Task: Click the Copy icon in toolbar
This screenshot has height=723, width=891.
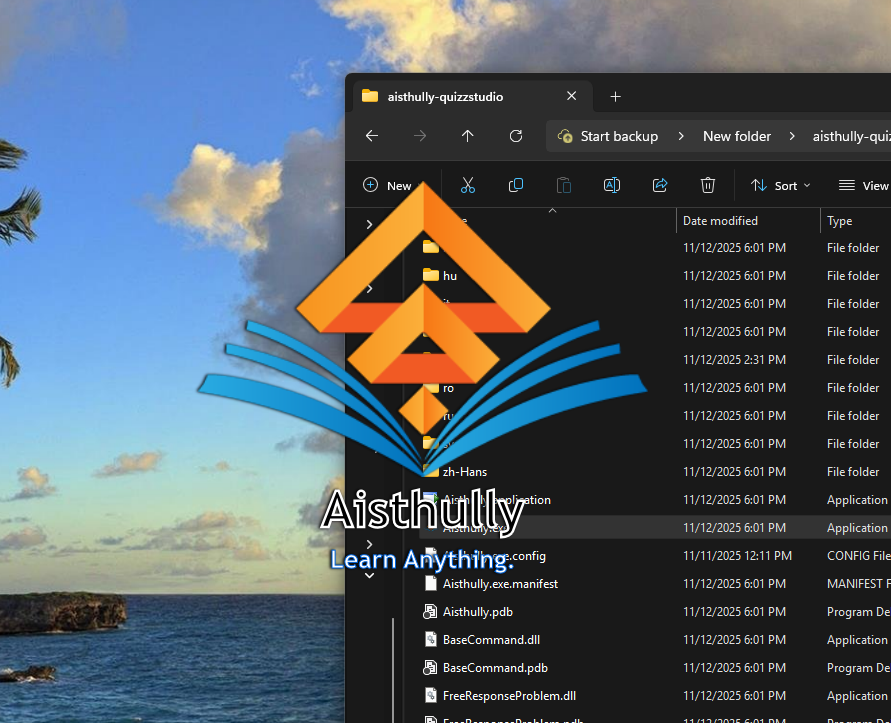Action: [x=516, y=185]
